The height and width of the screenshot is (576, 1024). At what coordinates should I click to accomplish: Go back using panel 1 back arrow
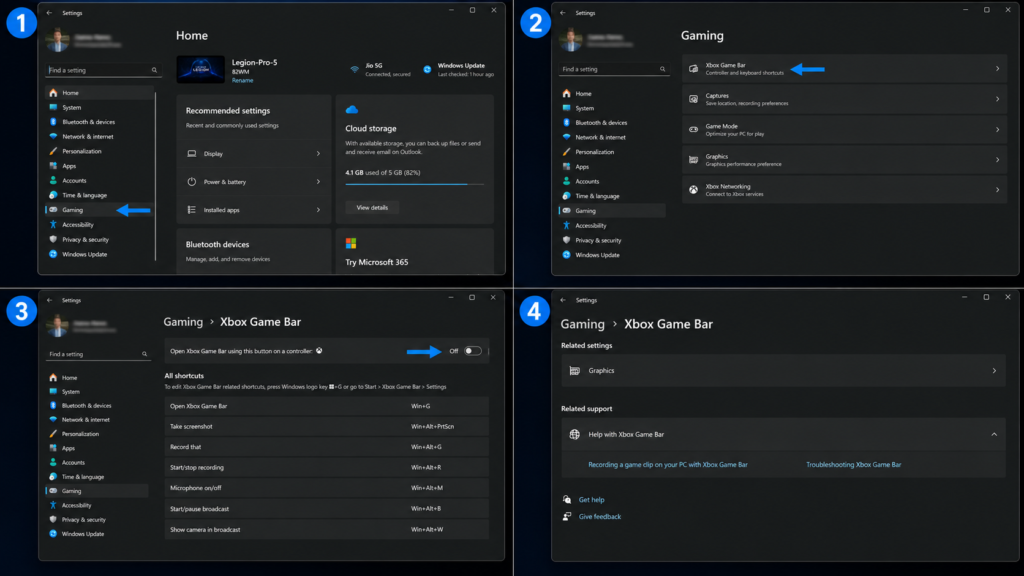pos(50,12)
